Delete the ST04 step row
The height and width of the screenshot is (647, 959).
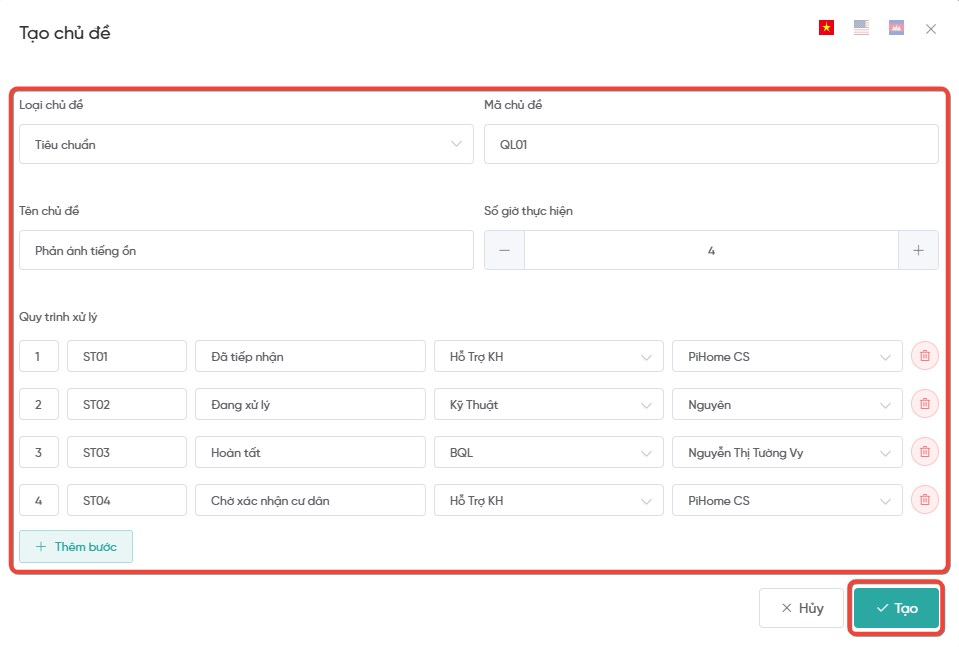(x=924, y=500)
